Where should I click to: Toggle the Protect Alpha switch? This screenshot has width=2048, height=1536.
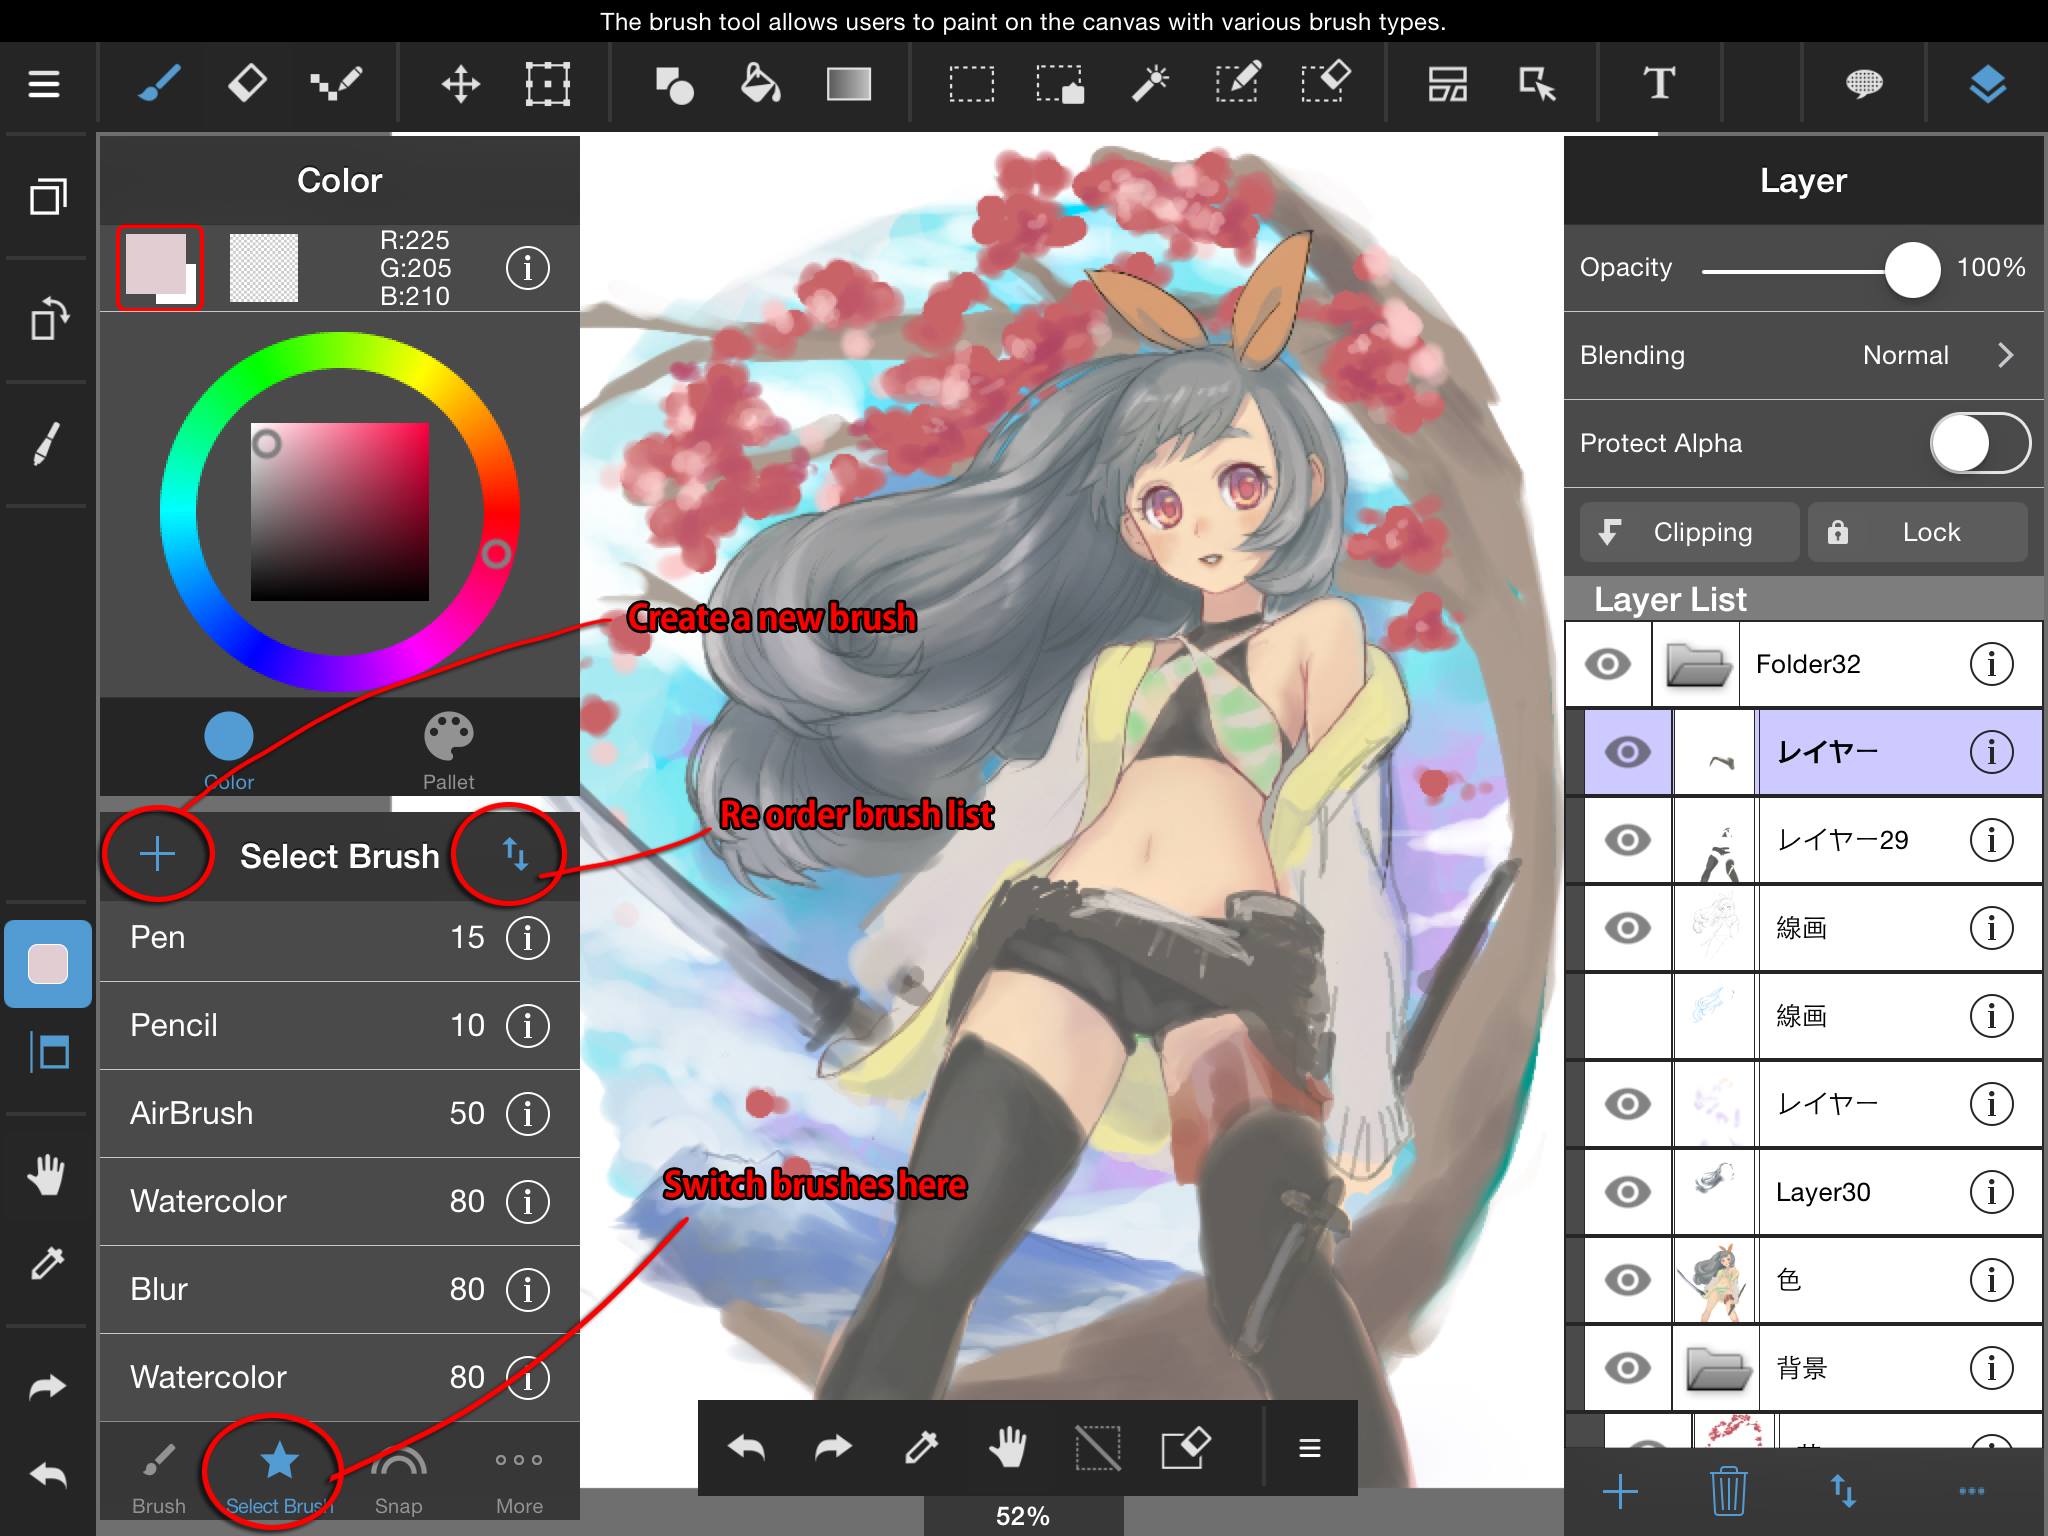tap(1980, 444)
